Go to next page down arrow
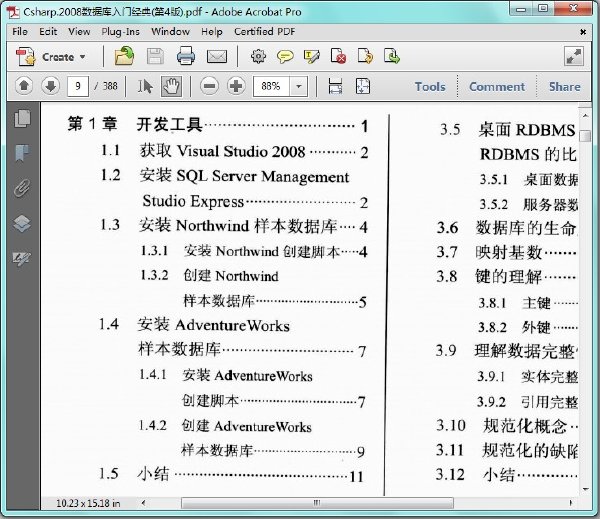Screen dimensions: 600x519 51,86
